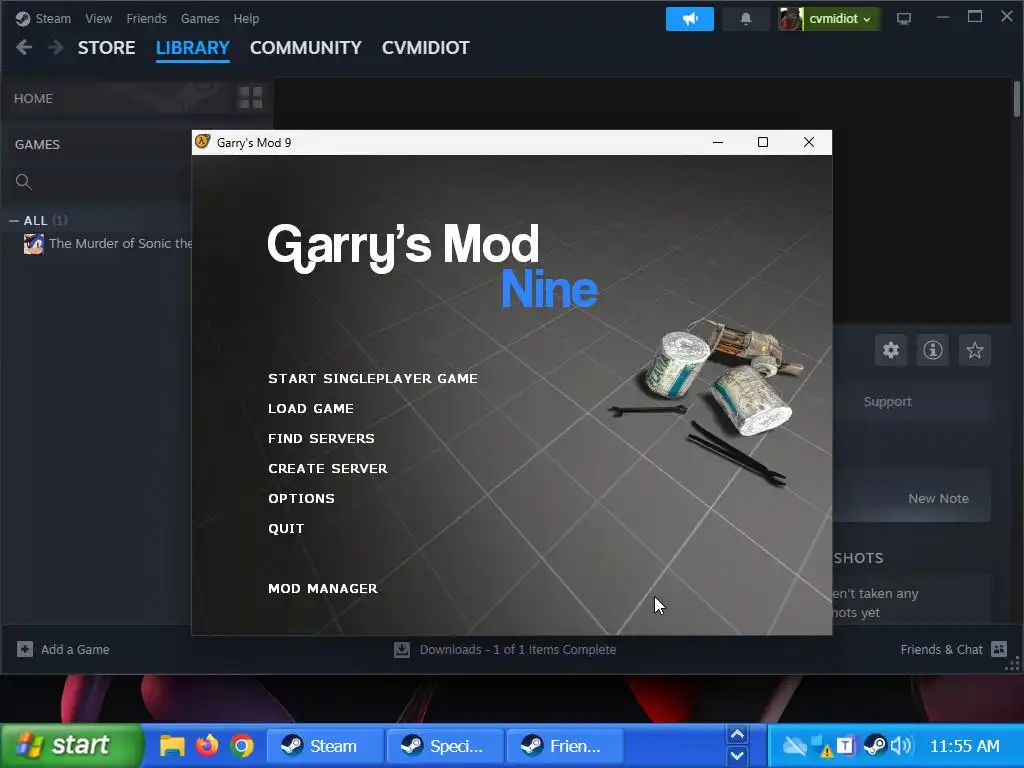Screen dimensions: 1024x768
Task: Click the favorite star icon in Steam
Action: (974, 350)
